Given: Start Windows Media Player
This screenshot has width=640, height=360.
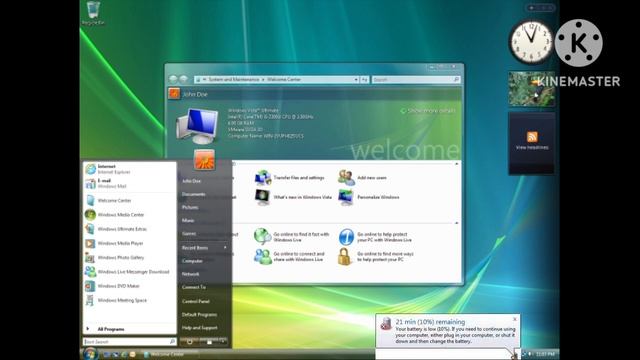Looking at the screenshot, I should 129,243.
